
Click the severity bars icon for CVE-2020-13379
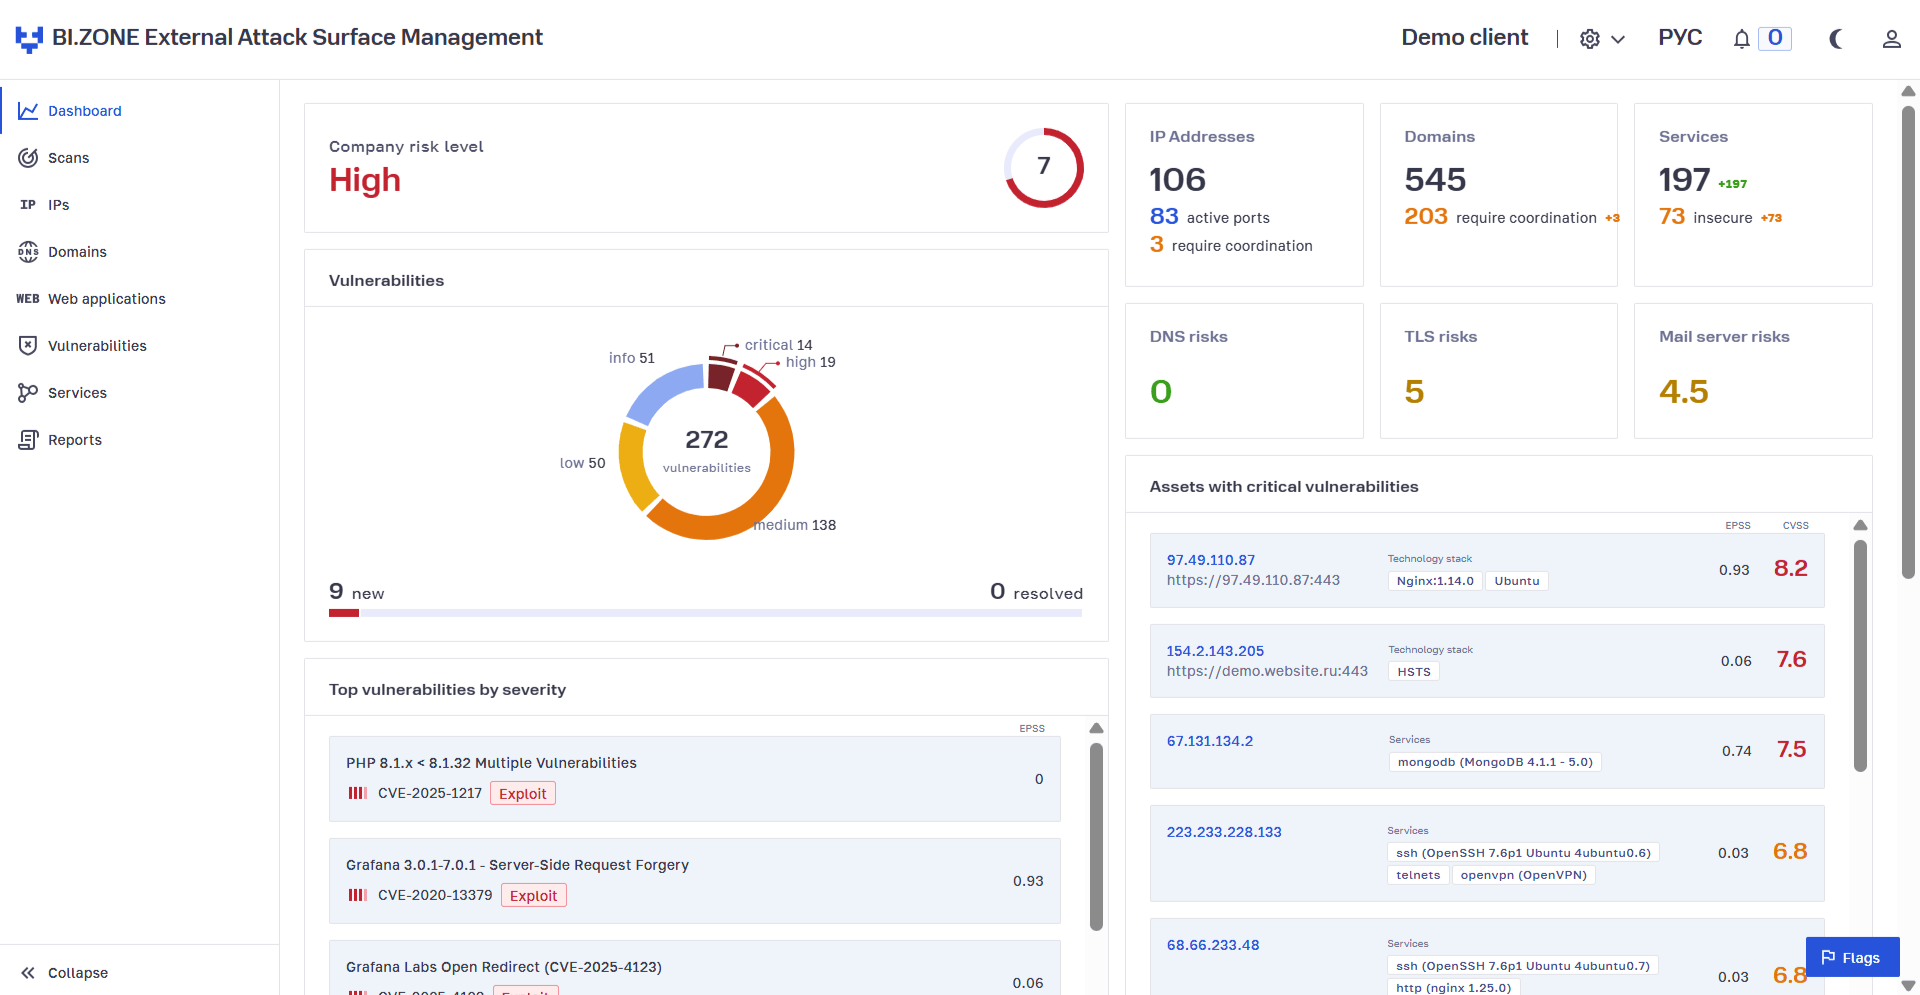pyautogui.click(x=357, y=895)
